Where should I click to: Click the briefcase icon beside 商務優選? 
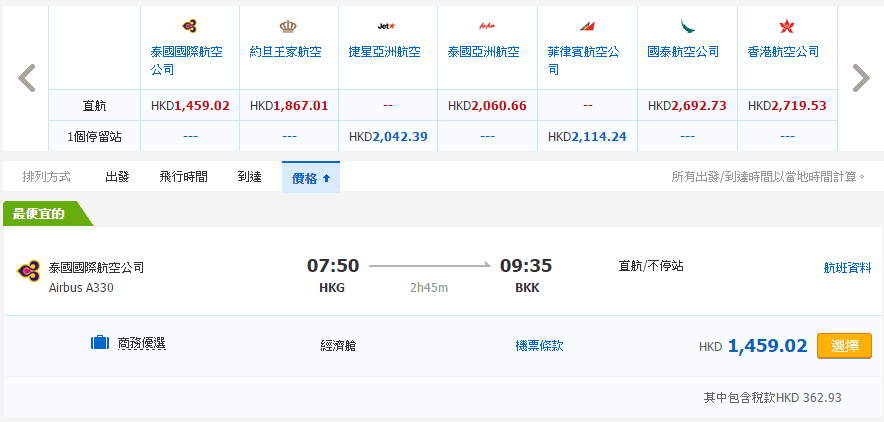(x=100, y=344)
